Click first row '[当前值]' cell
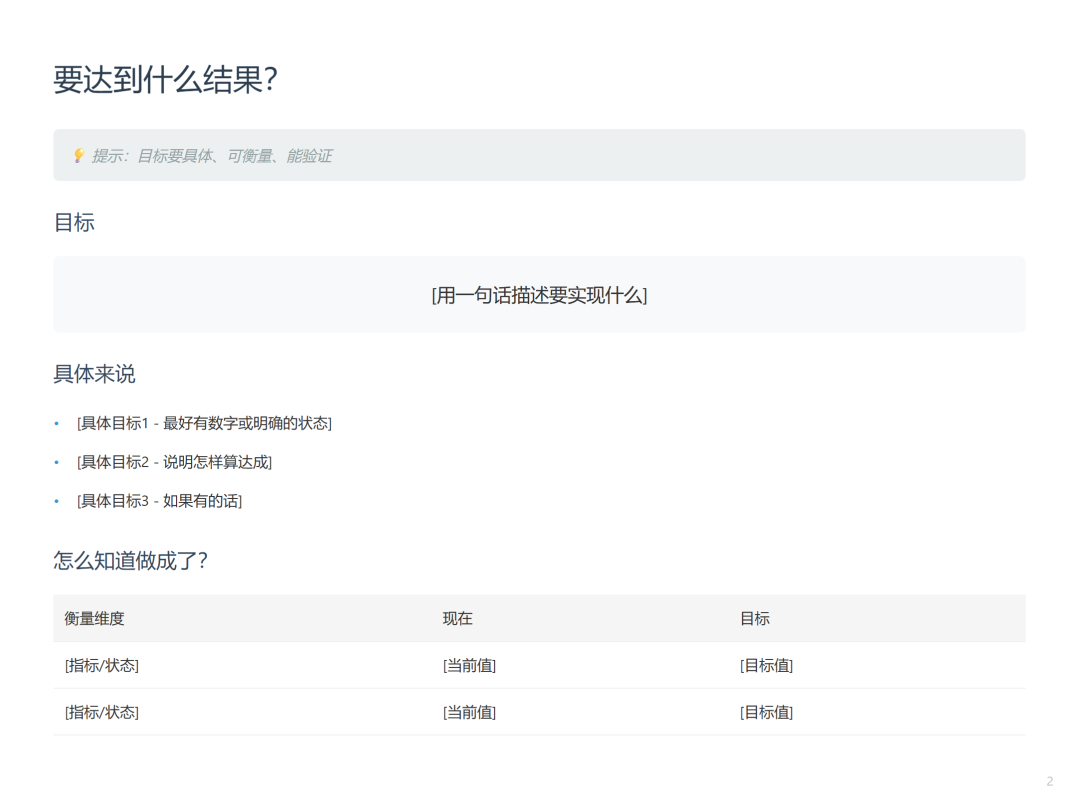Screen dimensions: 1080x807 click(x=469, y=665)
